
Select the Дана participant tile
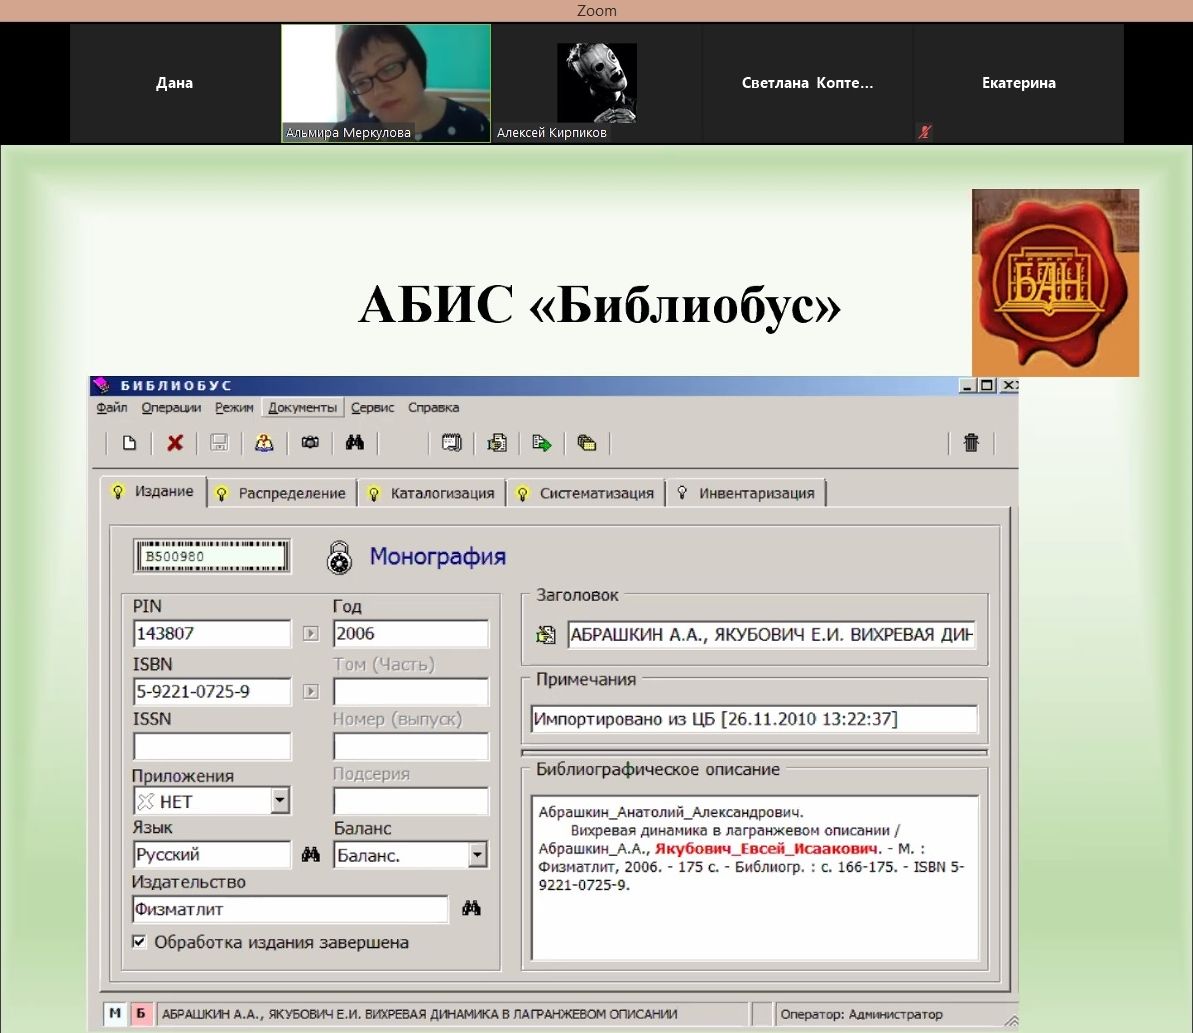click(x=174, y=83)
